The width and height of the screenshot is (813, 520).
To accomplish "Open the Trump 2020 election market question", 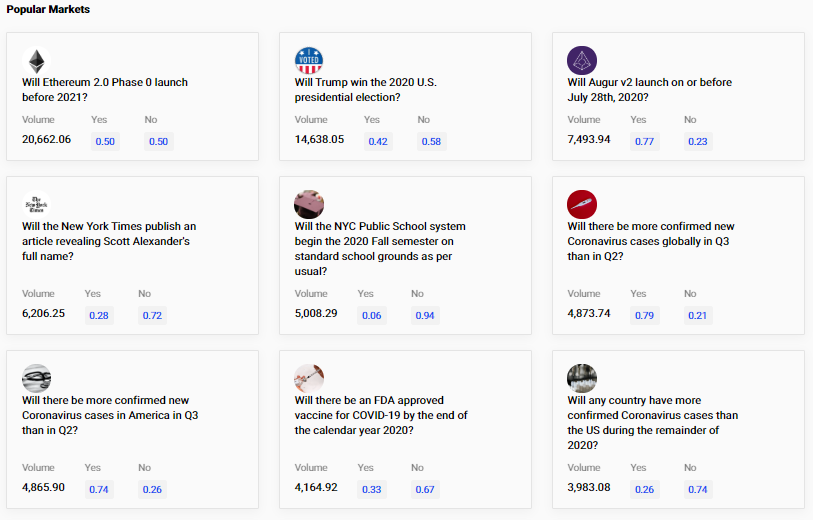I will point(366,90).
